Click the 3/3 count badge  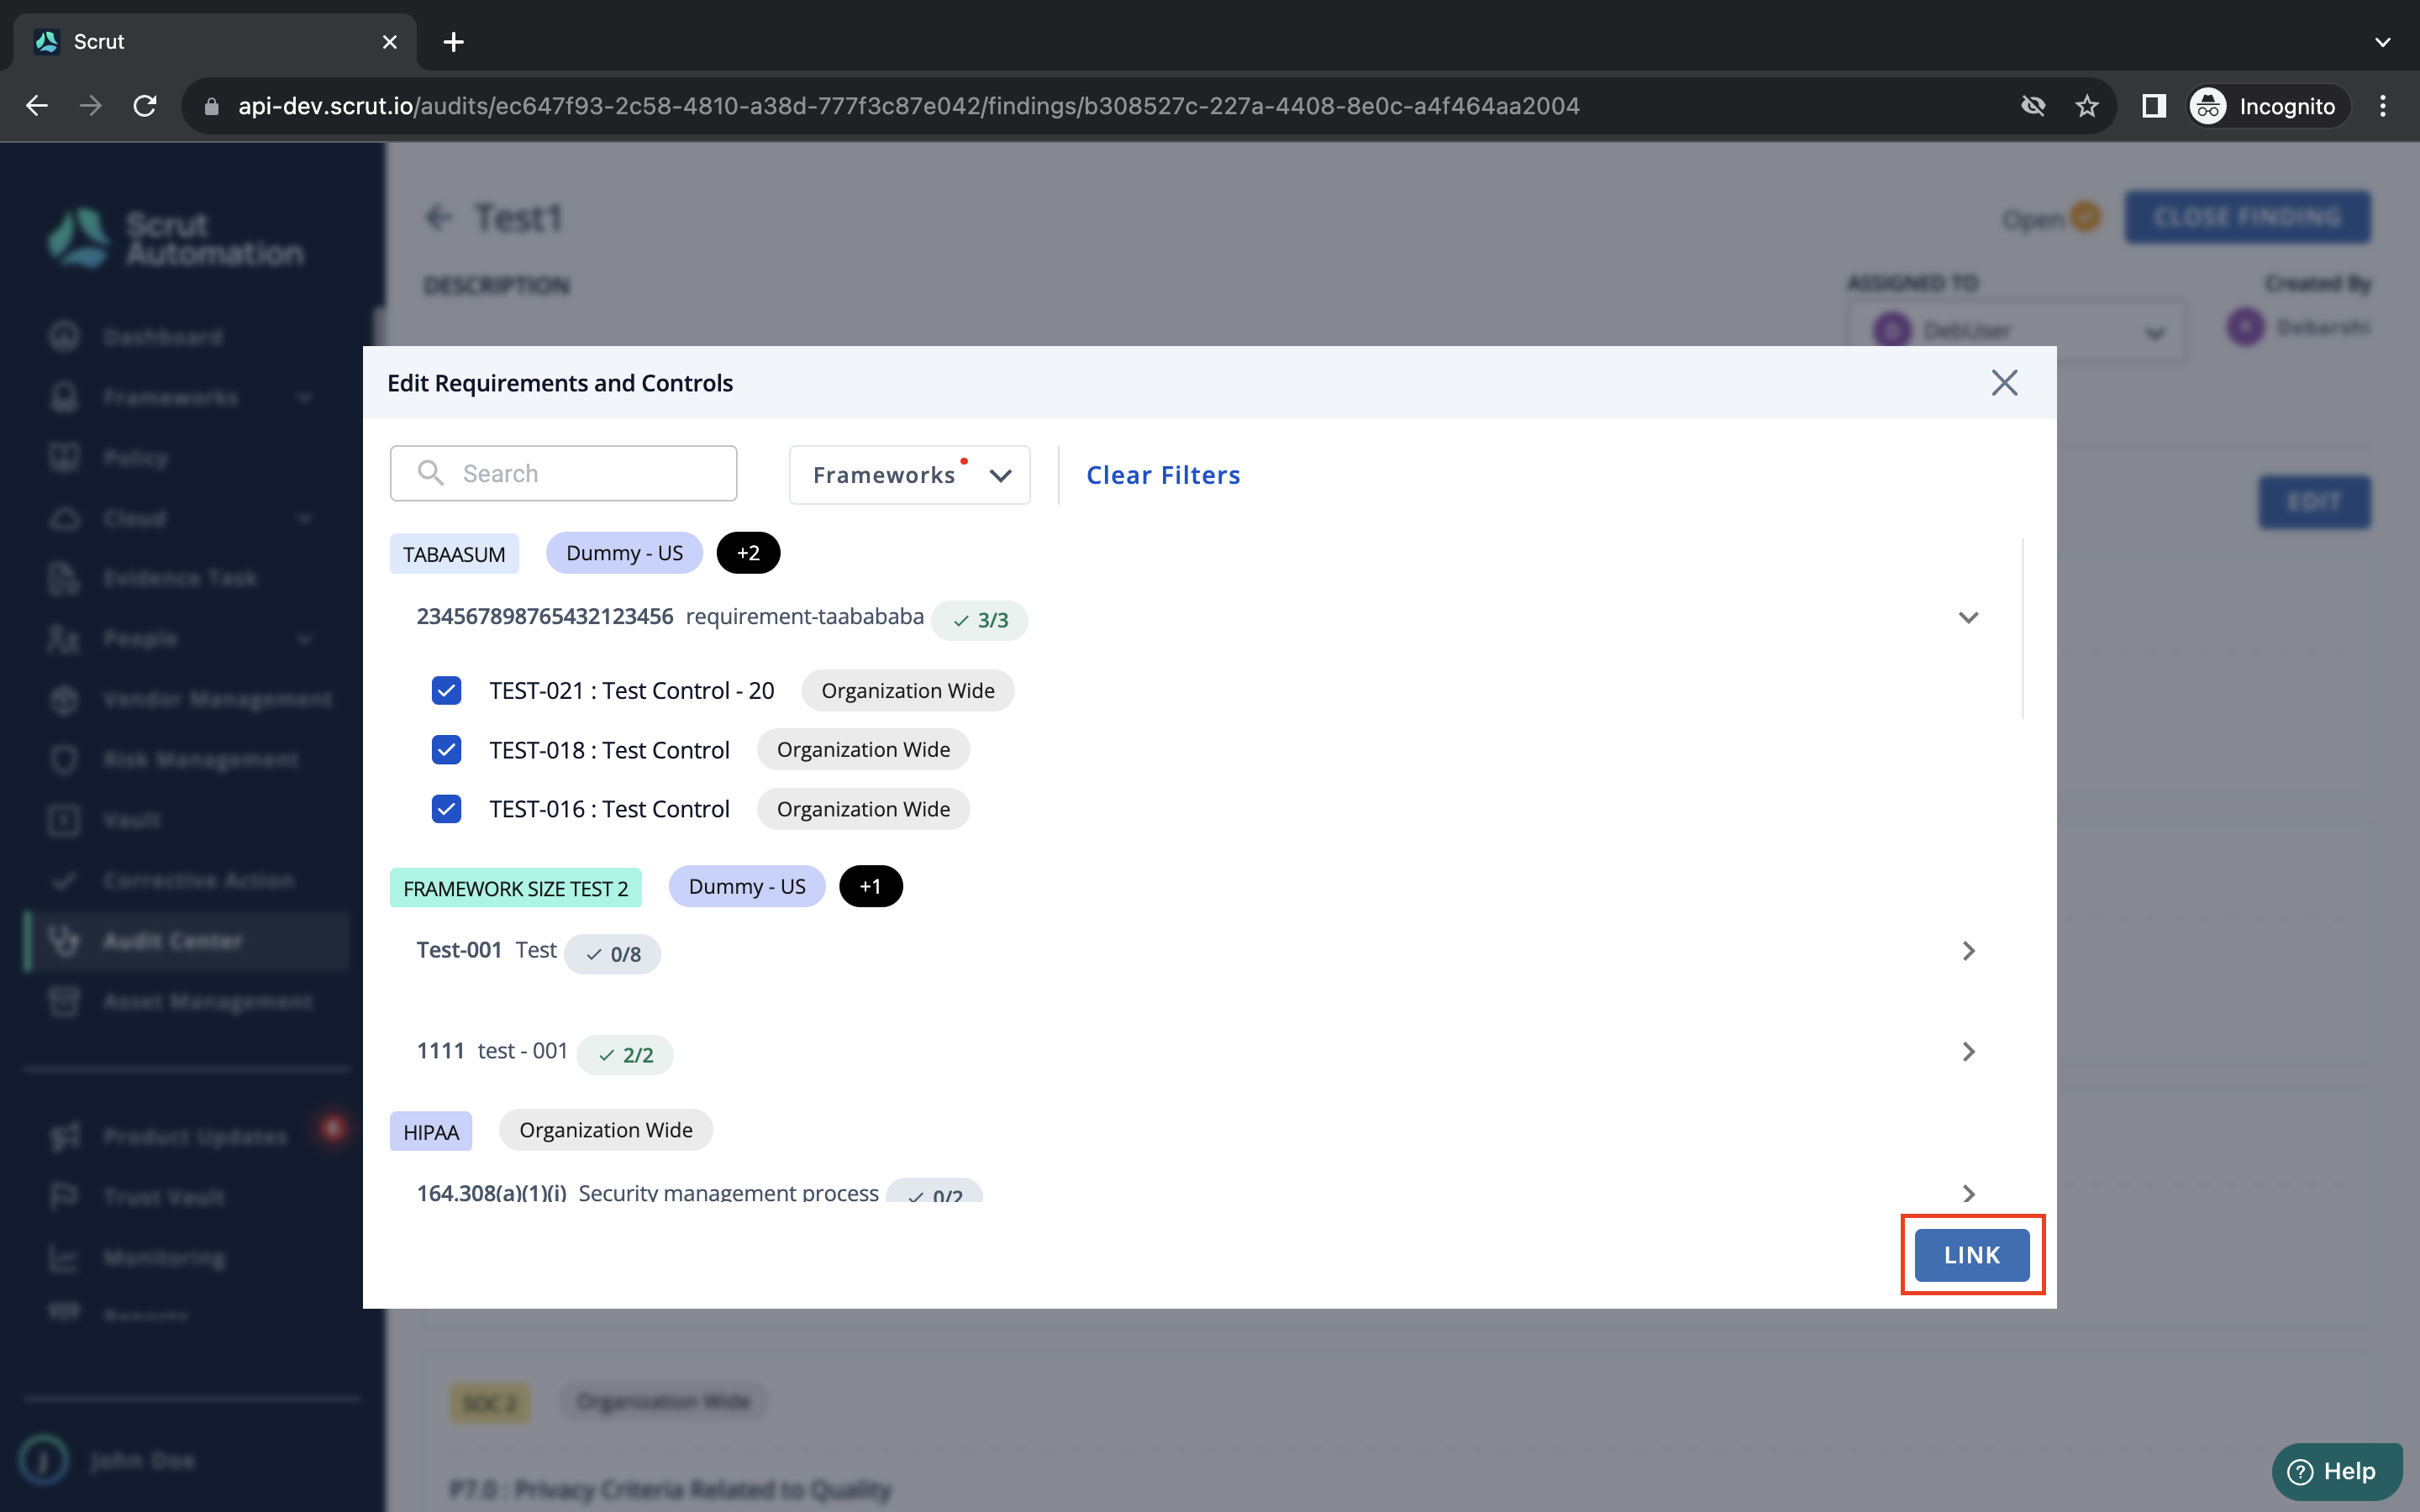click(979, 620)
